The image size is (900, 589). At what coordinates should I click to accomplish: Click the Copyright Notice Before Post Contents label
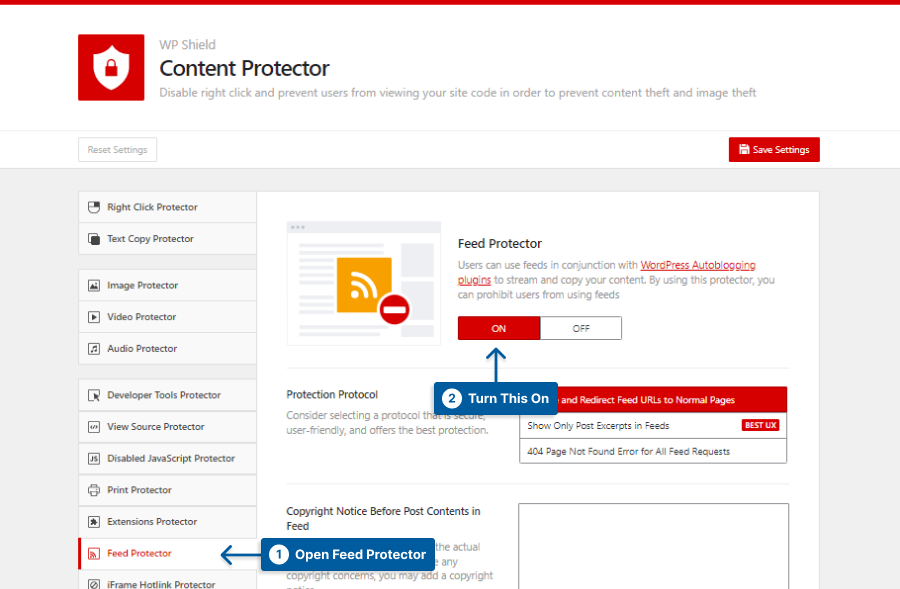pos(383,518)
